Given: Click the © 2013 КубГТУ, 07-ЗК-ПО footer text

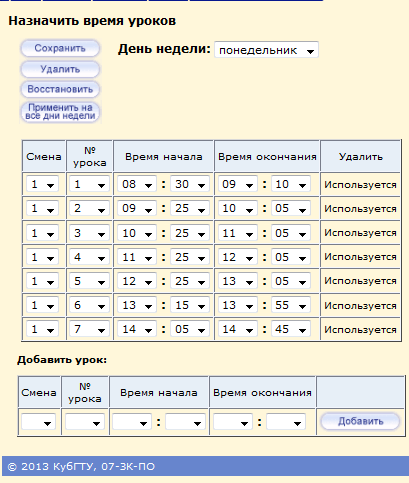Looking at the screenshot, I should [x=81, y=467].
